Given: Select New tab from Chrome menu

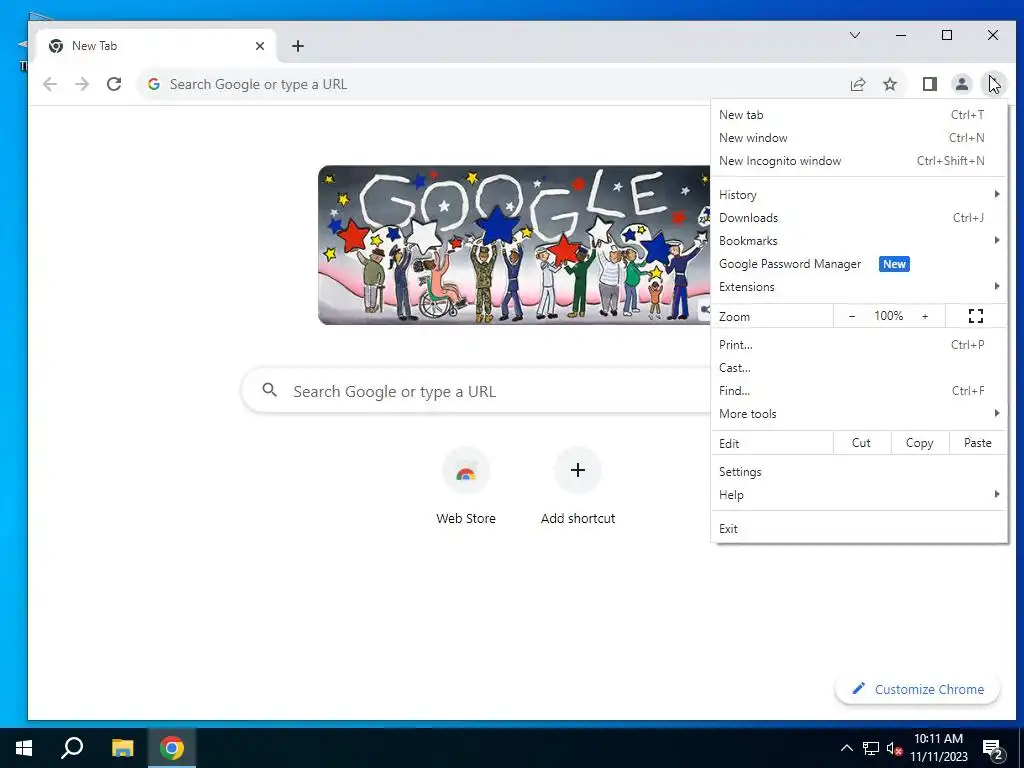Looking at the screenshot, I should click(859, 115).
